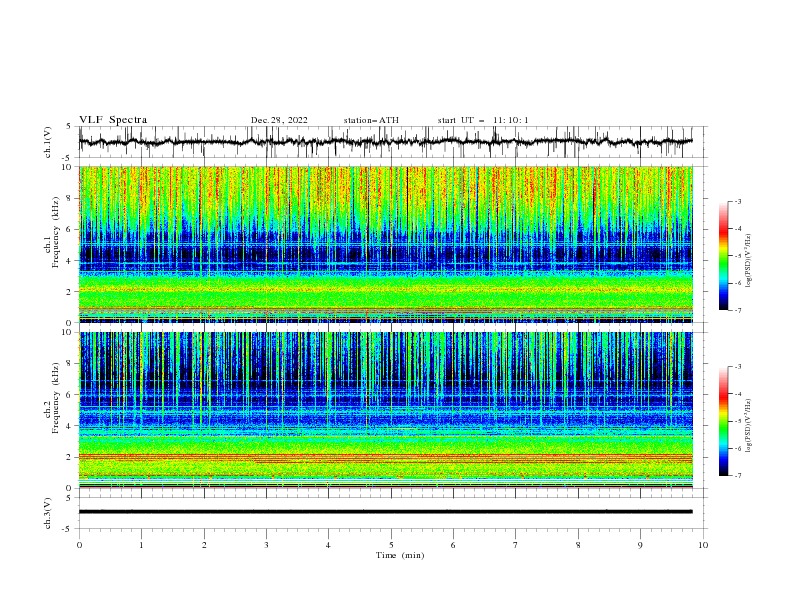Click the "-7" label on the upper colorbar

coord(737,310)
